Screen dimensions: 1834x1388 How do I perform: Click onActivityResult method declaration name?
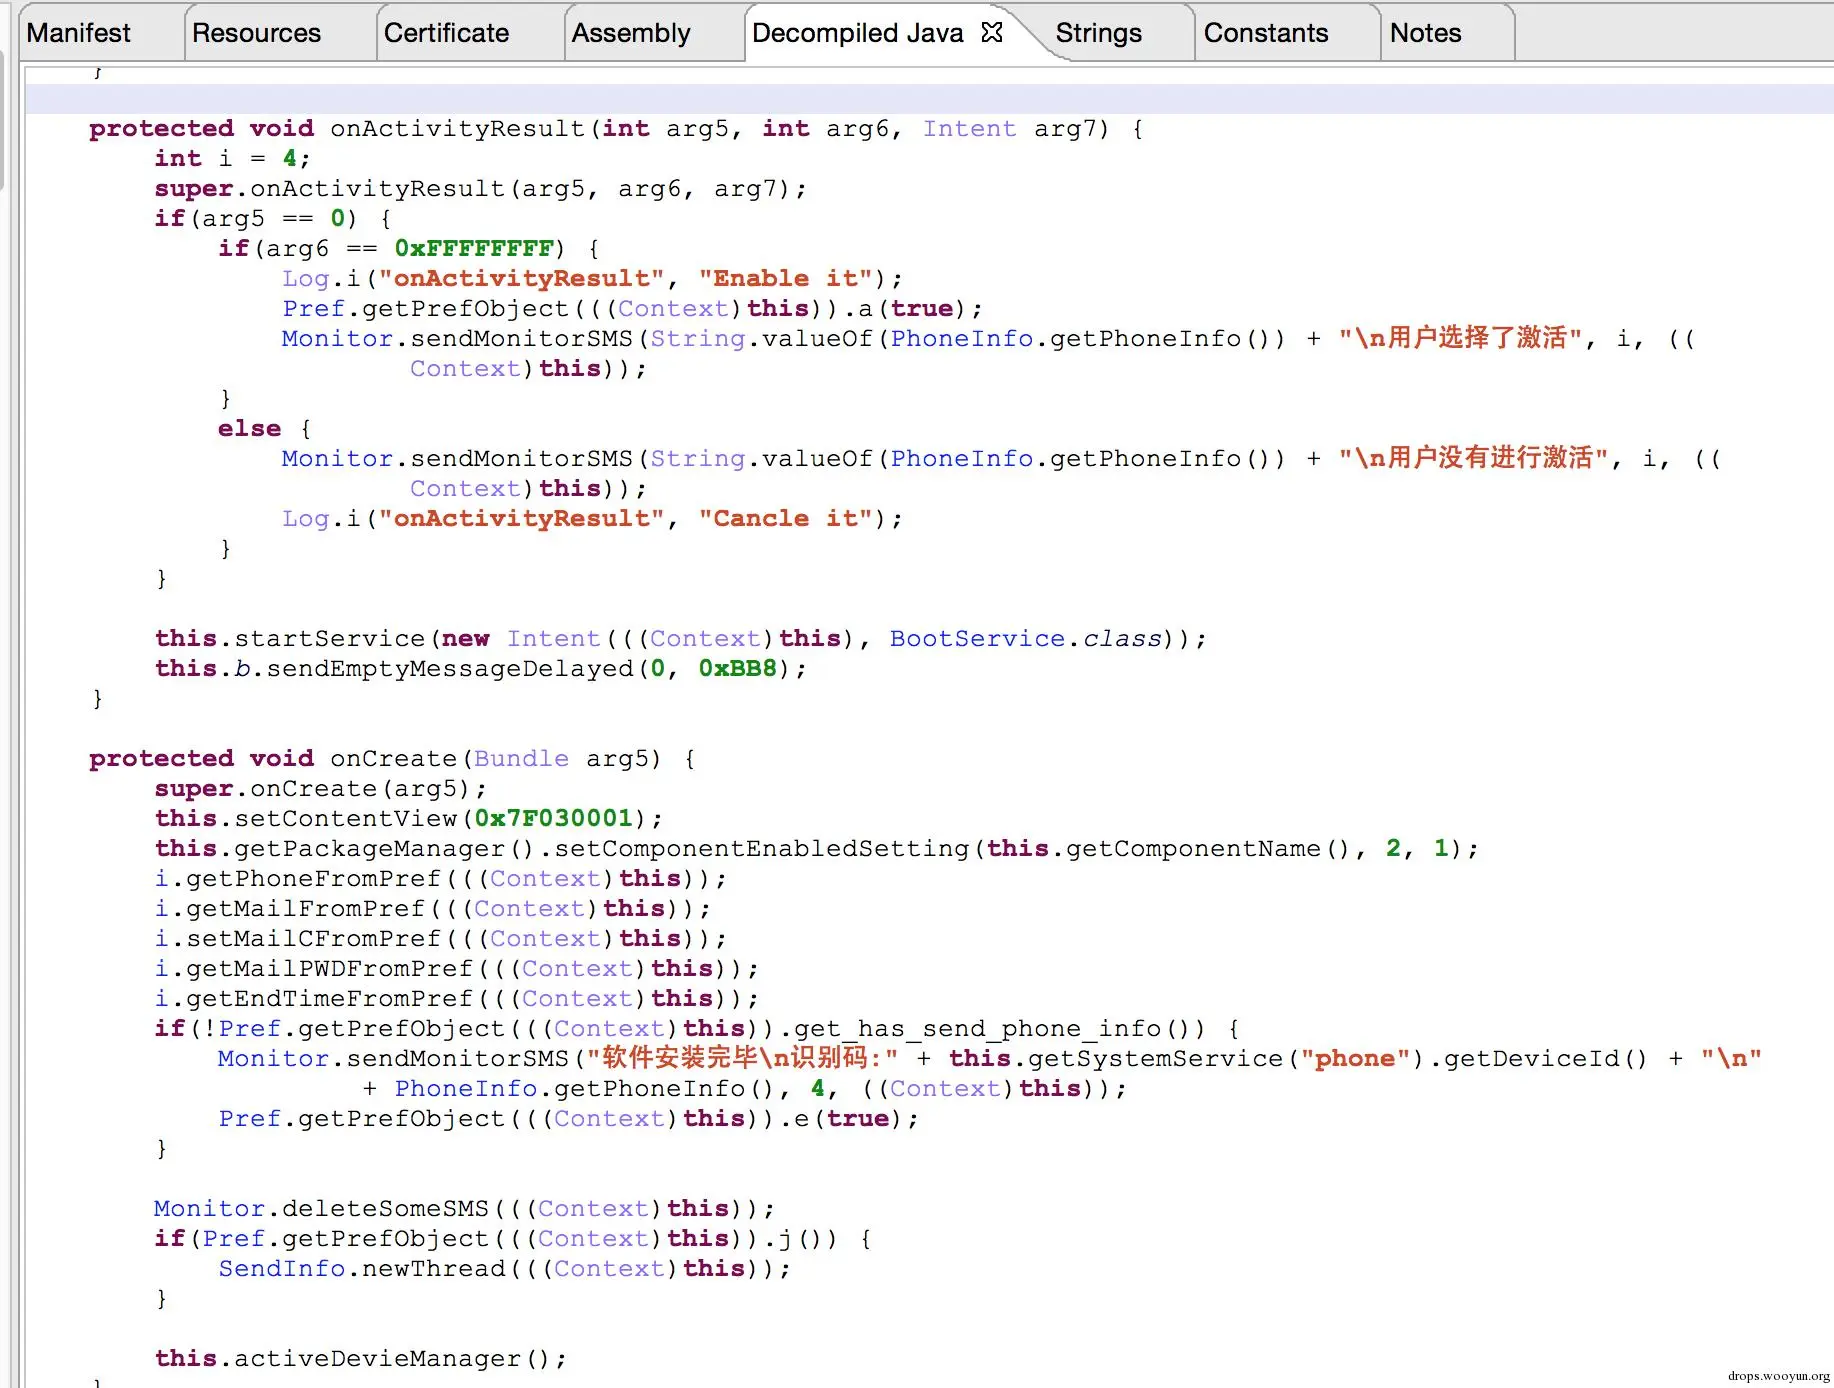[457, 129]
